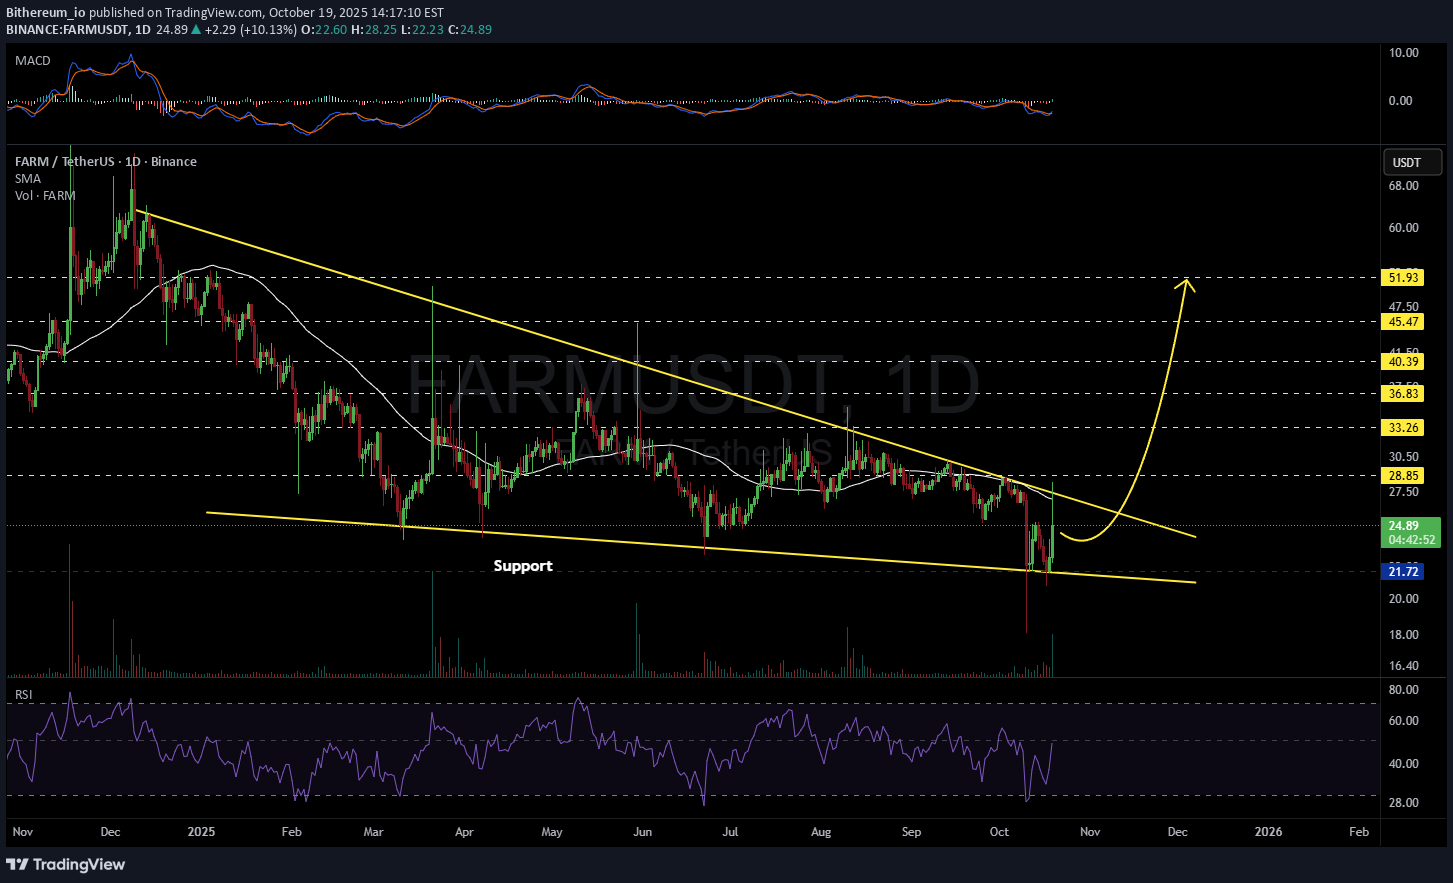
Task: Click the 2025 label on the time axis
Action: 201,831
